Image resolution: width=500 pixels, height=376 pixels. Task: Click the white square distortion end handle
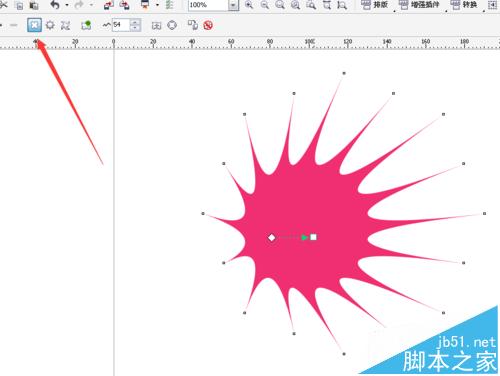(313, 237)
